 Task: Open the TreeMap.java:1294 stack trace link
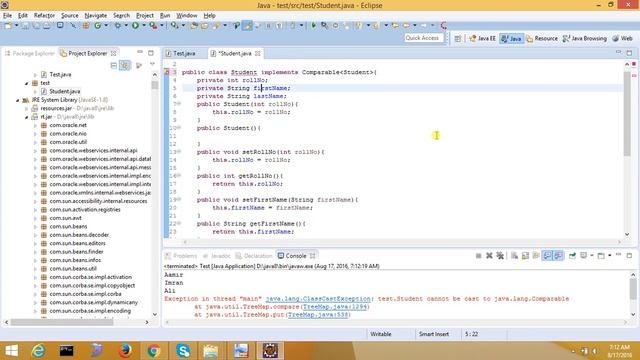[x=335, y=307]
